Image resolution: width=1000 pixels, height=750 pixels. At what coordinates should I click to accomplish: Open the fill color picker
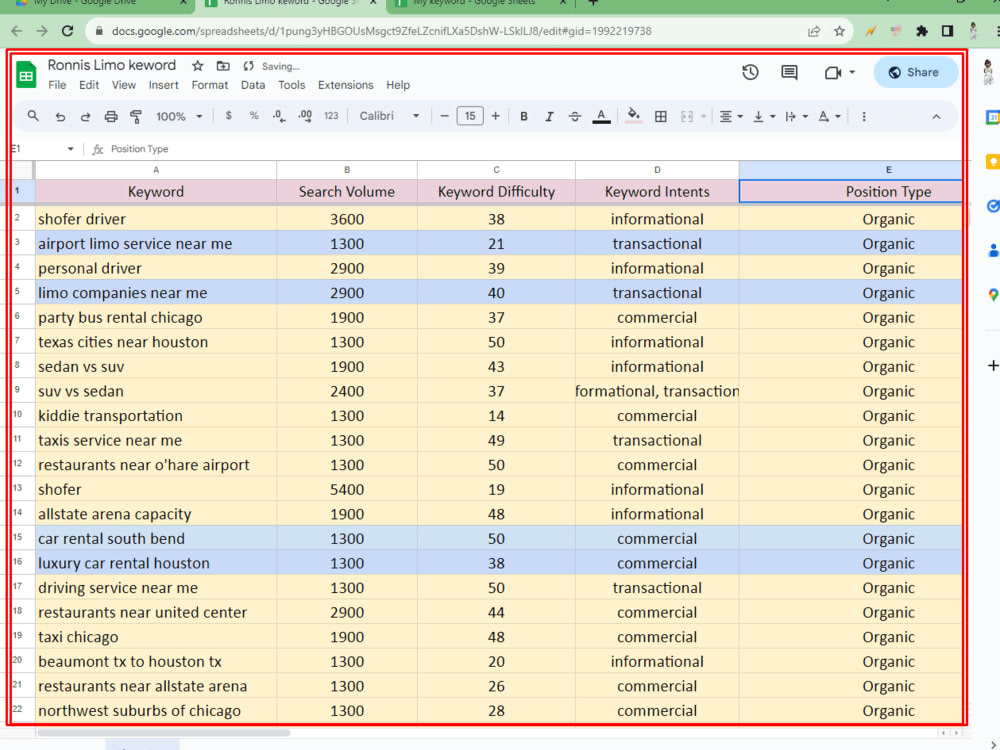pos(633,116)
